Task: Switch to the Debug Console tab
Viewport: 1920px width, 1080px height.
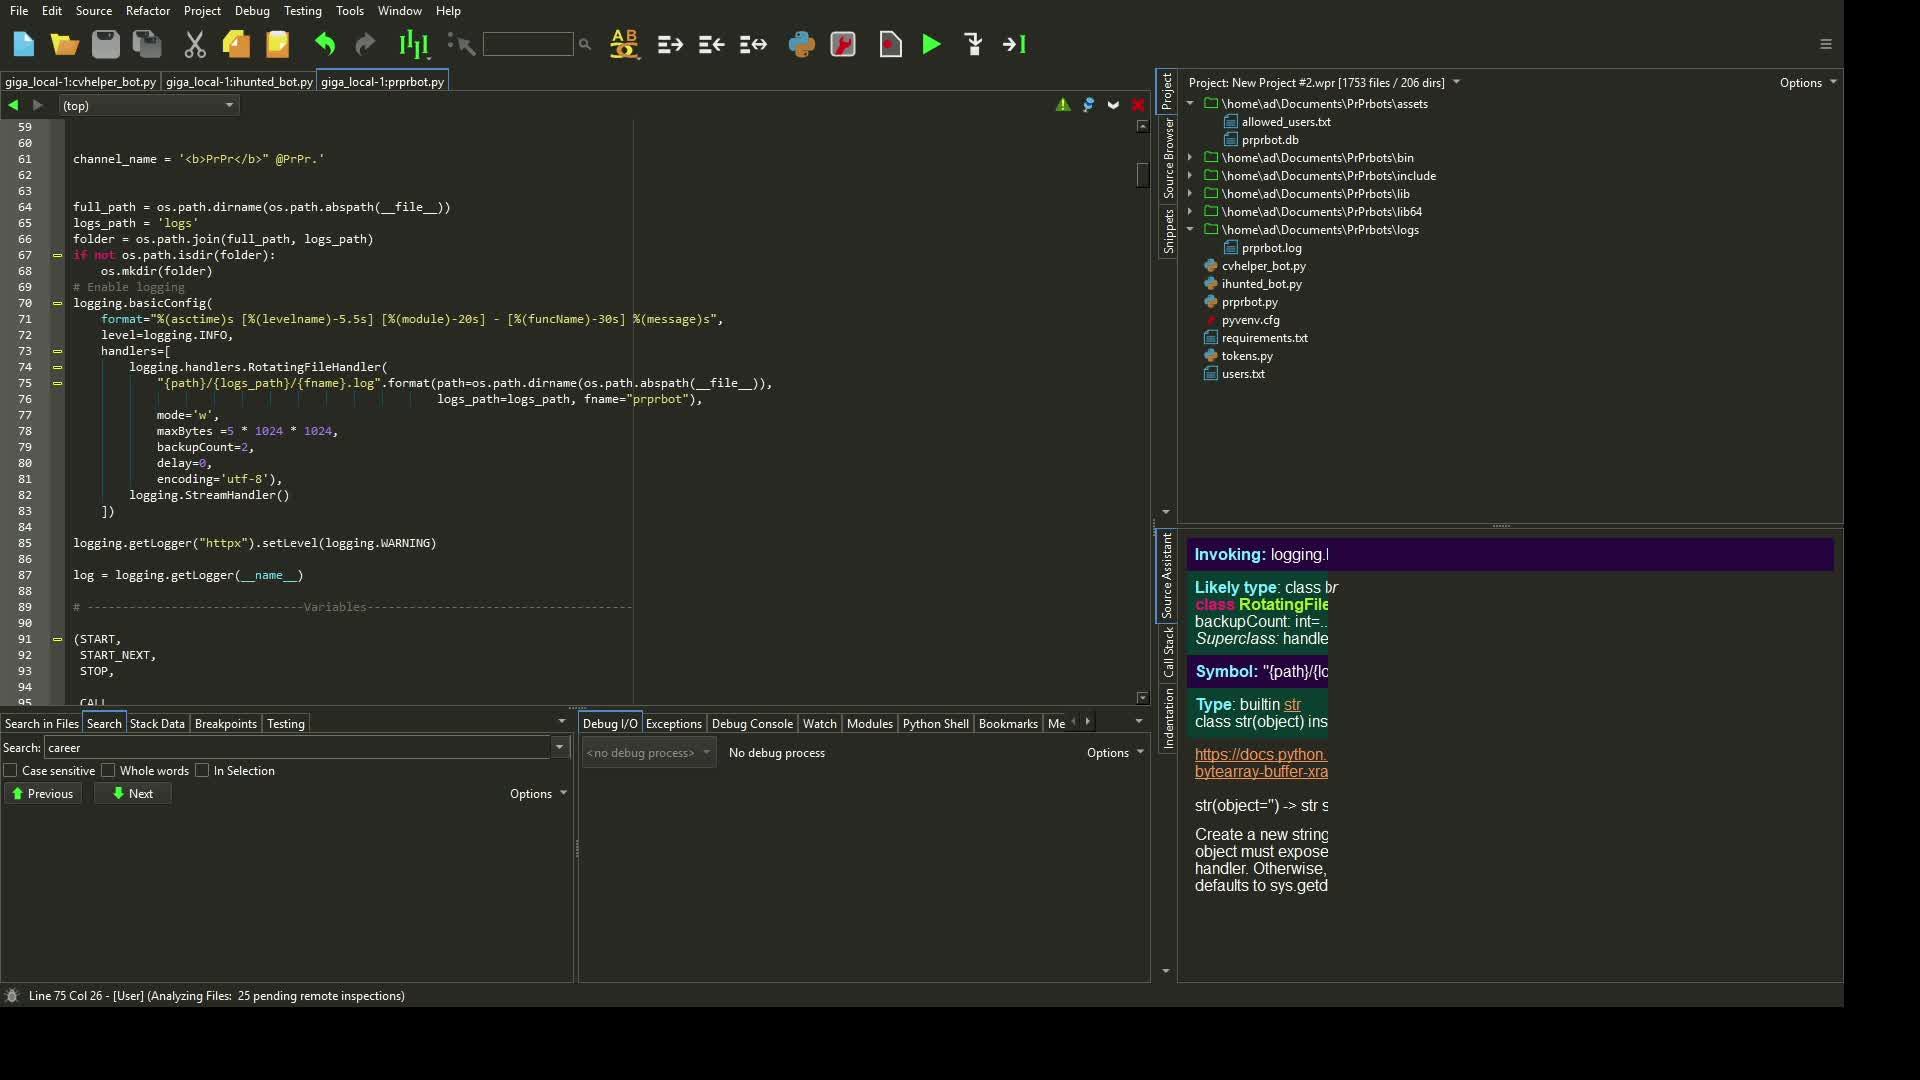Action: coord(752,721)
